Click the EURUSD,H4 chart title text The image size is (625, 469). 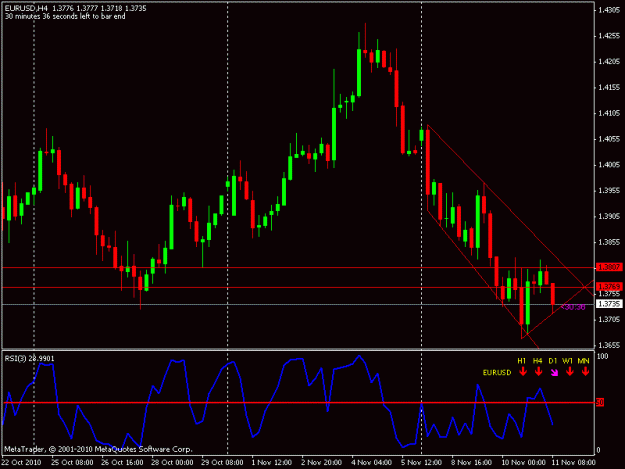point(26,8)
